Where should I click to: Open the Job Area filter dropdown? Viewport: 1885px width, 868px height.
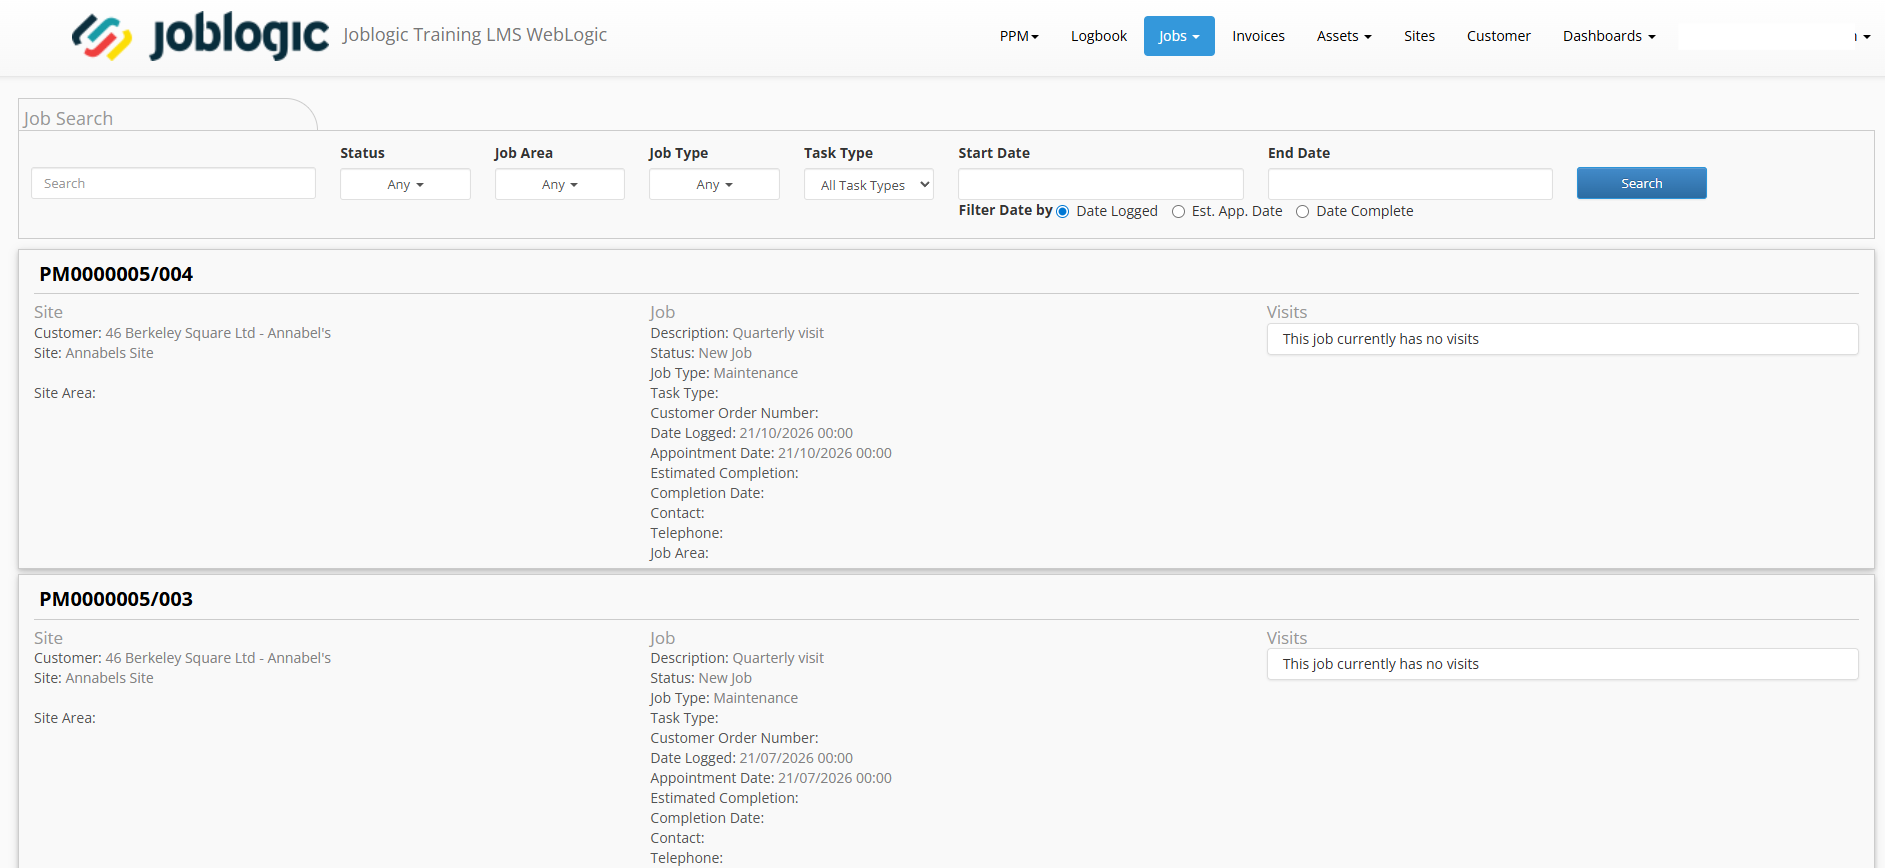(x=560, y=184)
